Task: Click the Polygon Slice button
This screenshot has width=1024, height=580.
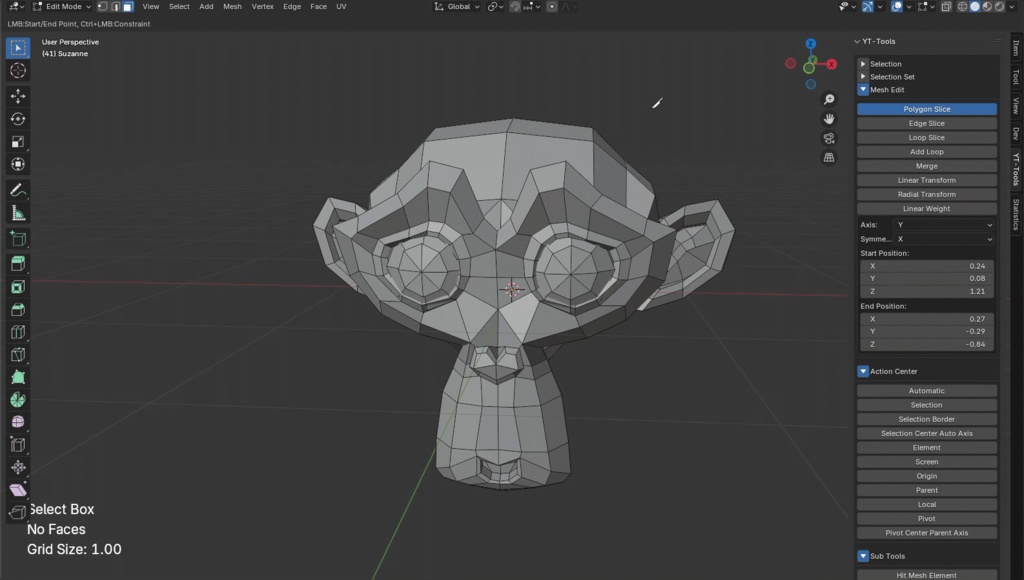Action: pyautogui.click(x=926, y=108)
